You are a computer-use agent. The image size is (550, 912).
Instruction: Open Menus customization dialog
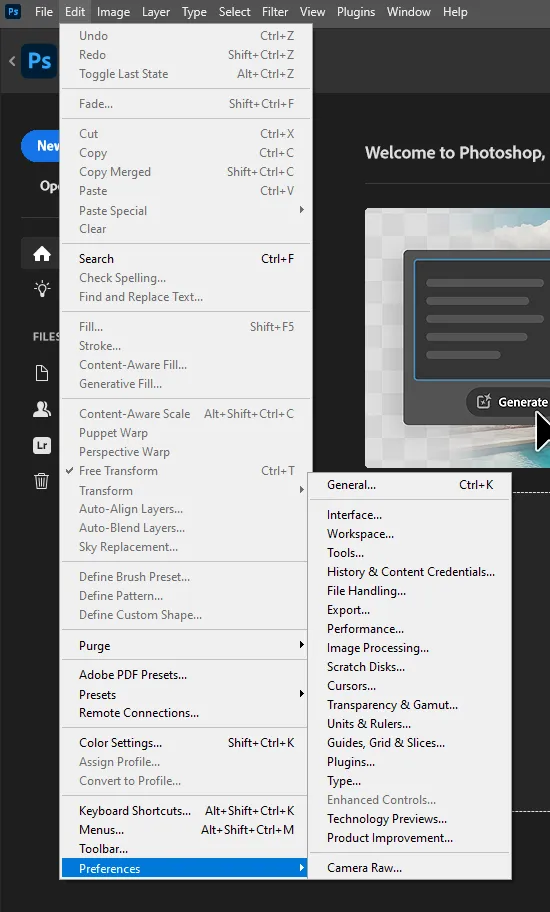coord(186,830)
